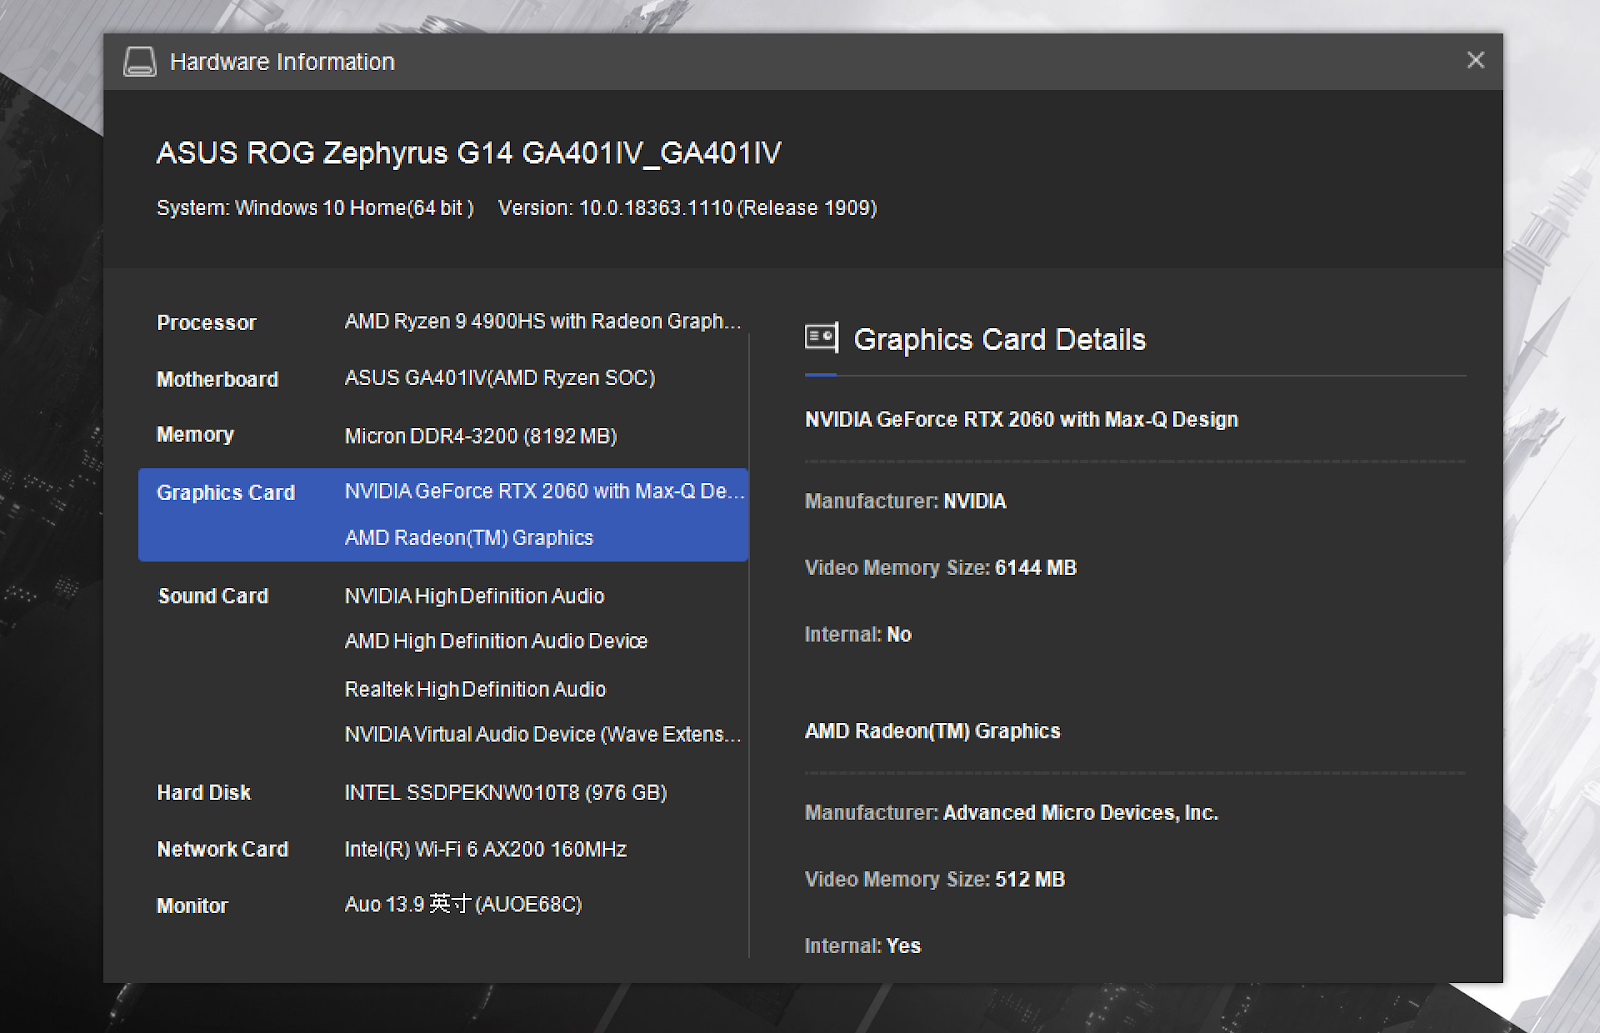Image resolution: width=1600 pixels, height=1033 pixels.
Task: Click the ASUS GA401IV(AMD Ryzen SOC) motherboard entry
Action: tap(500, 378)
